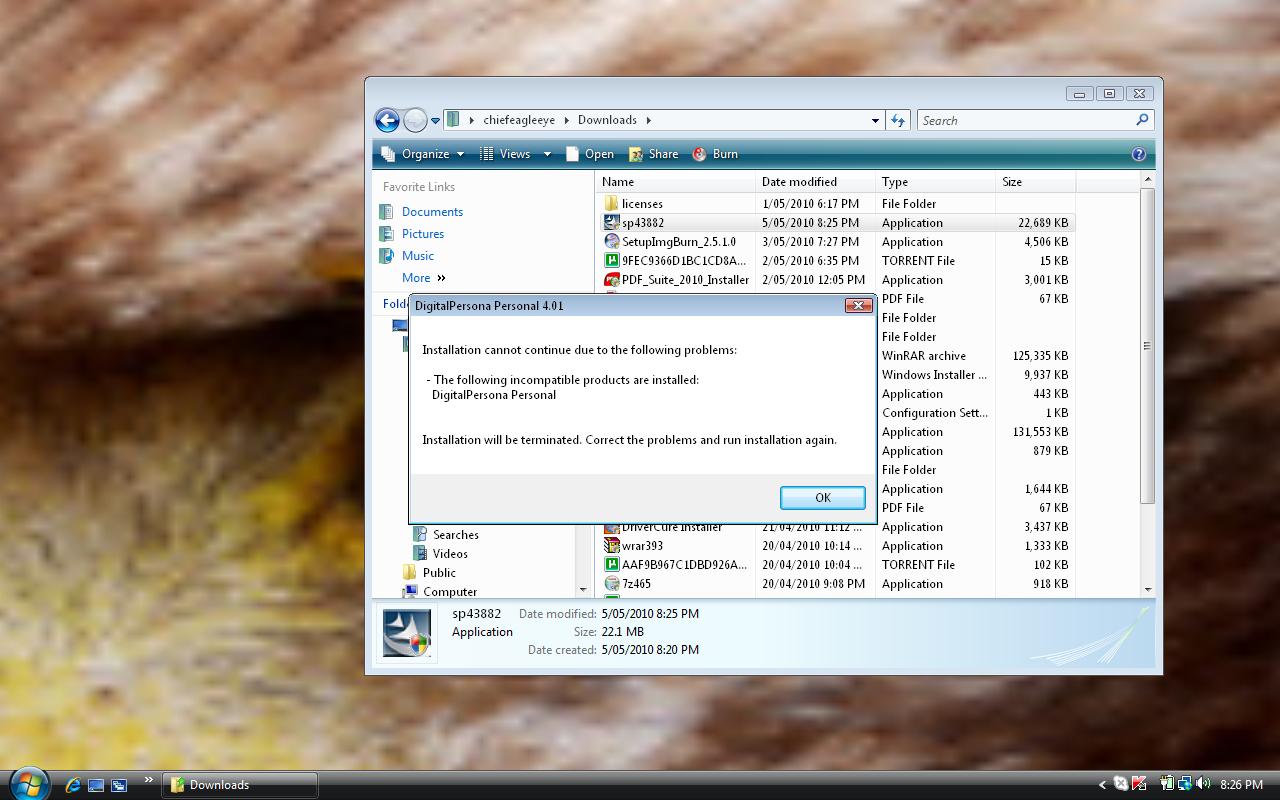Show hidden system tray icons

click(1102, 785)
